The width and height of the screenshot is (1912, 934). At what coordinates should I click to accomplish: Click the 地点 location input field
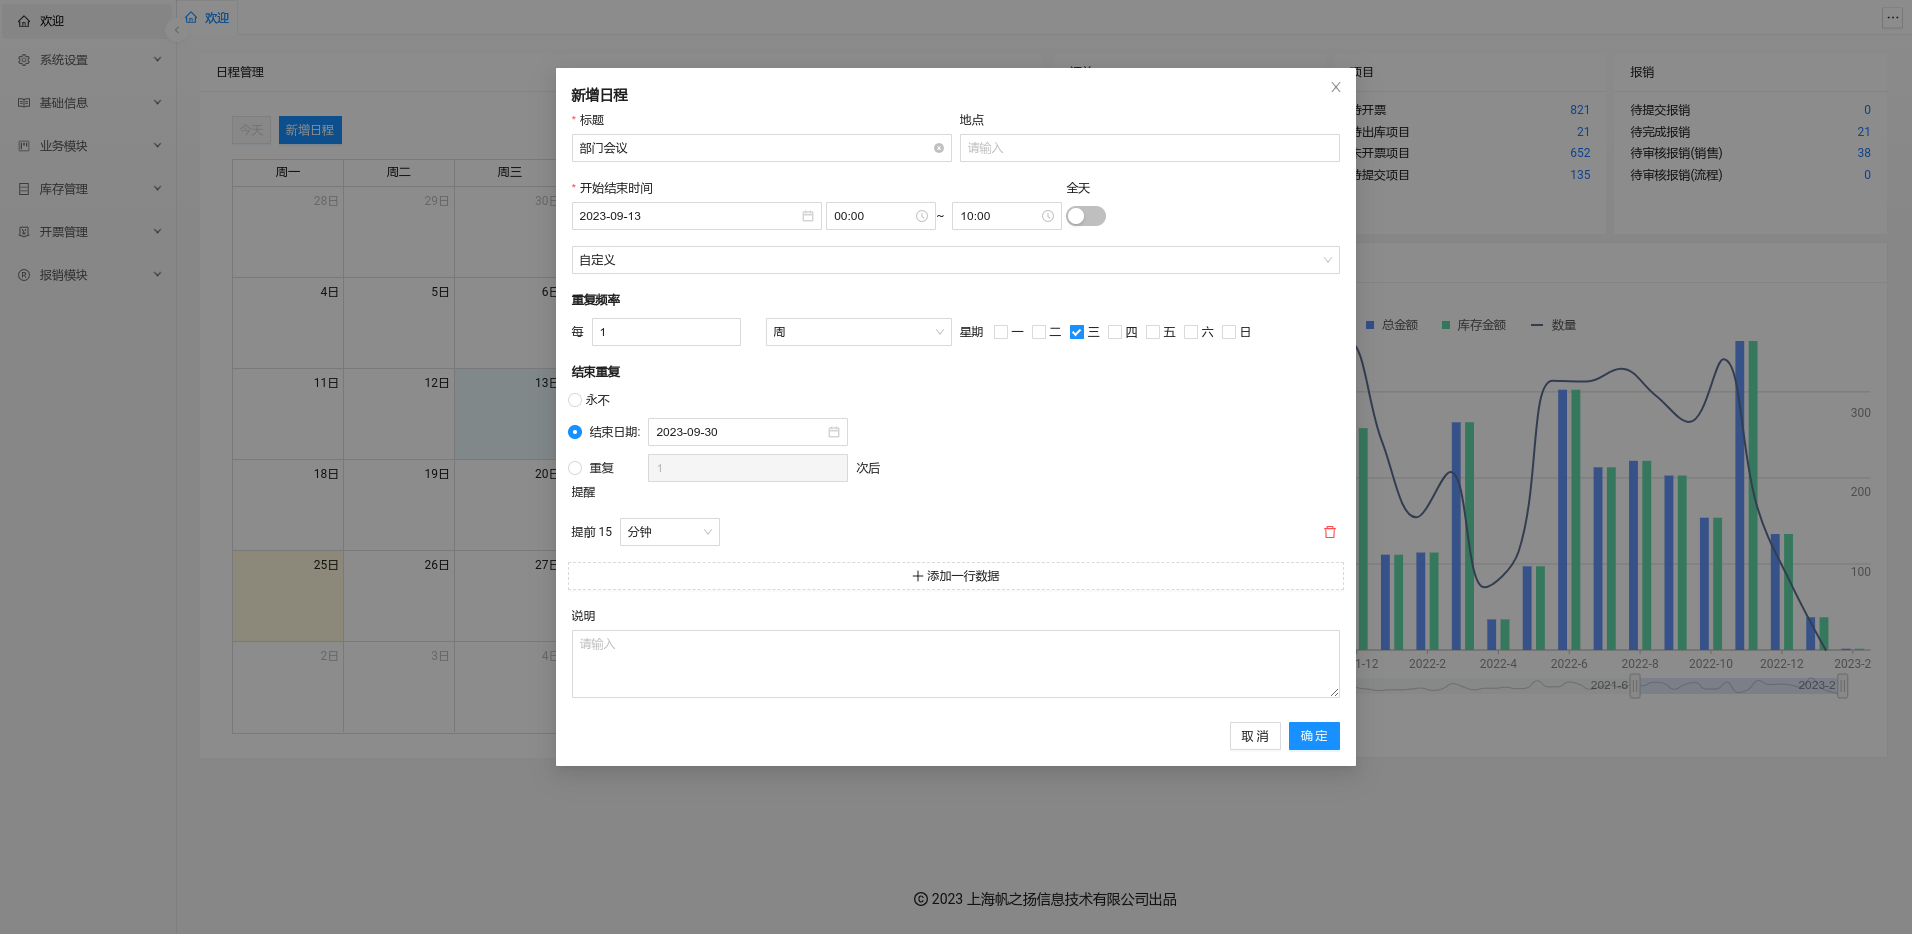pos(1150,148)
